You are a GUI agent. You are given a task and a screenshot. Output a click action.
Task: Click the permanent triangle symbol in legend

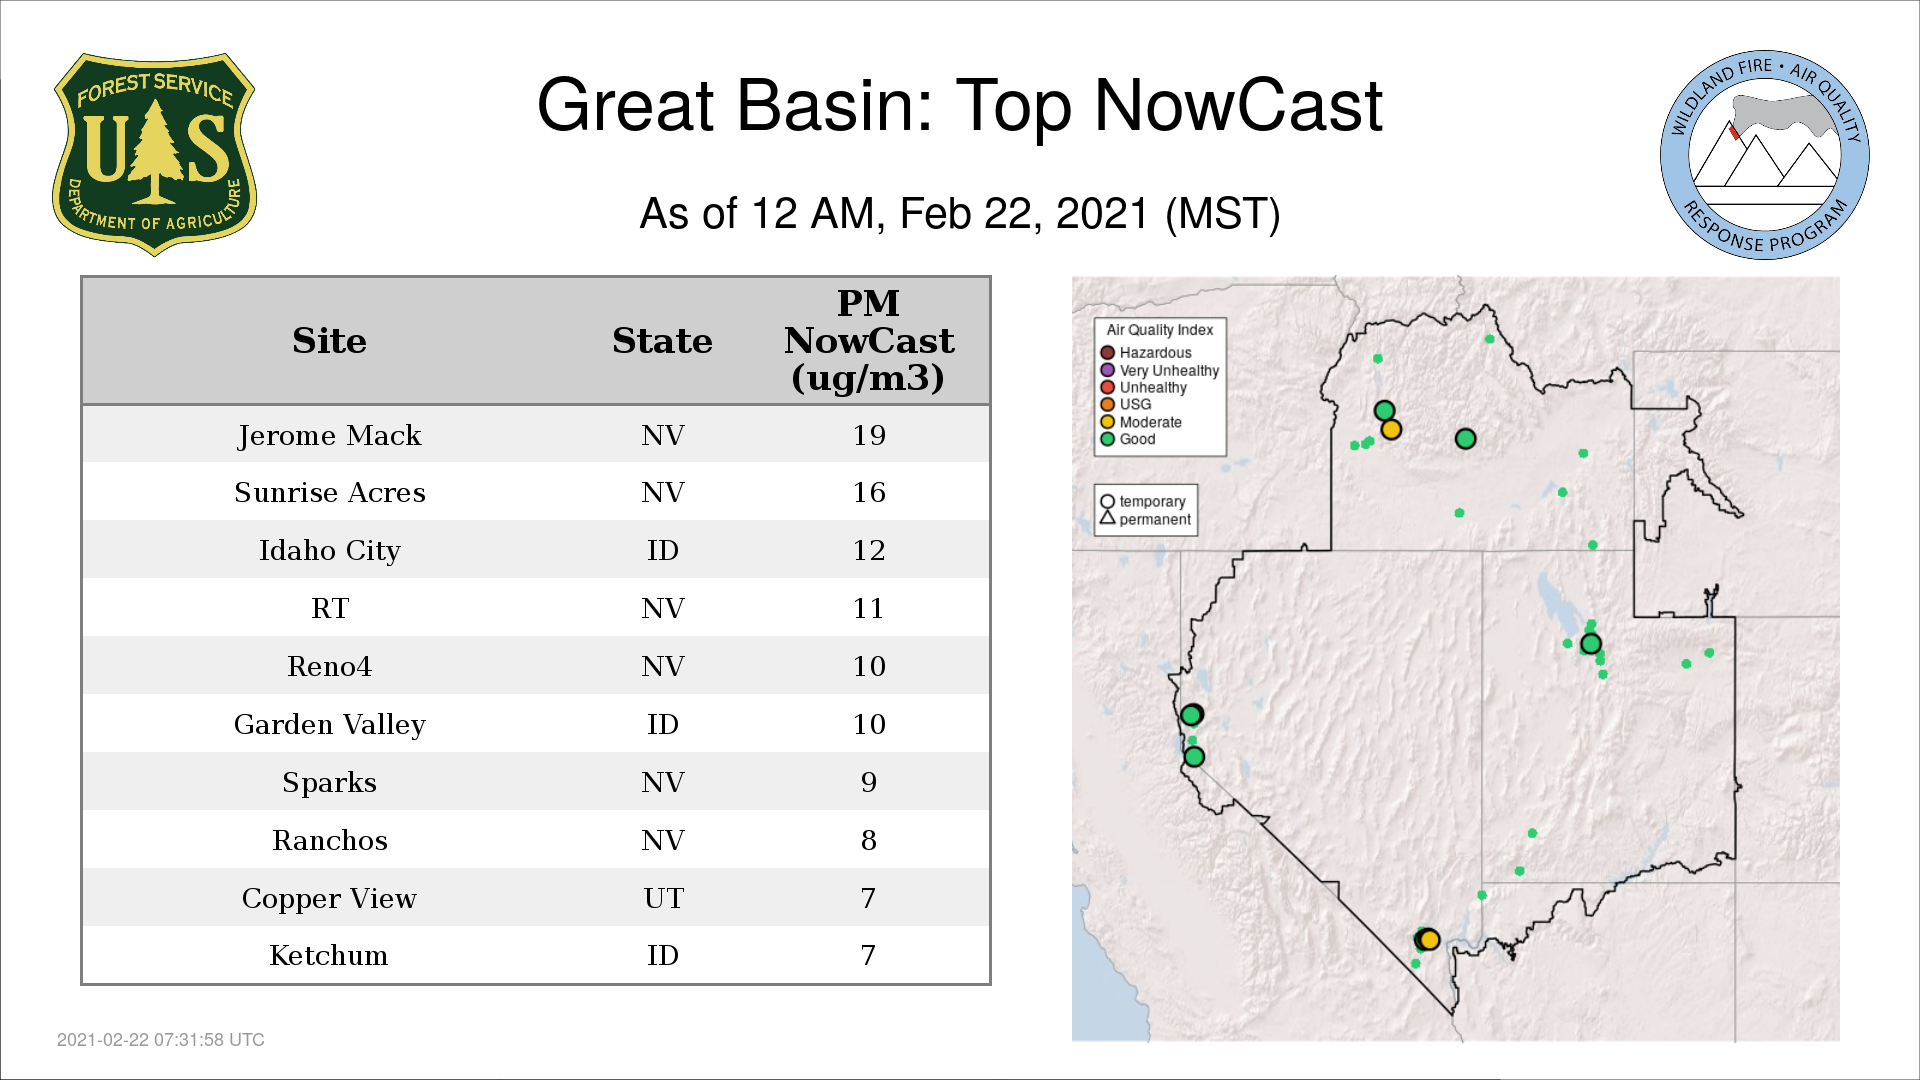1107,518
